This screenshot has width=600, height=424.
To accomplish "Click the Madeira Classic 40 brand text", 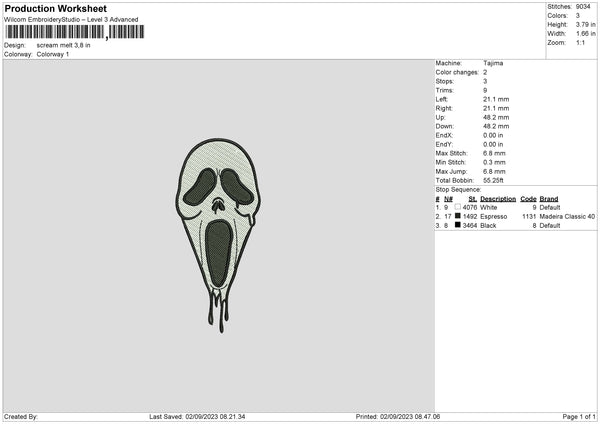I will [567, 217].
